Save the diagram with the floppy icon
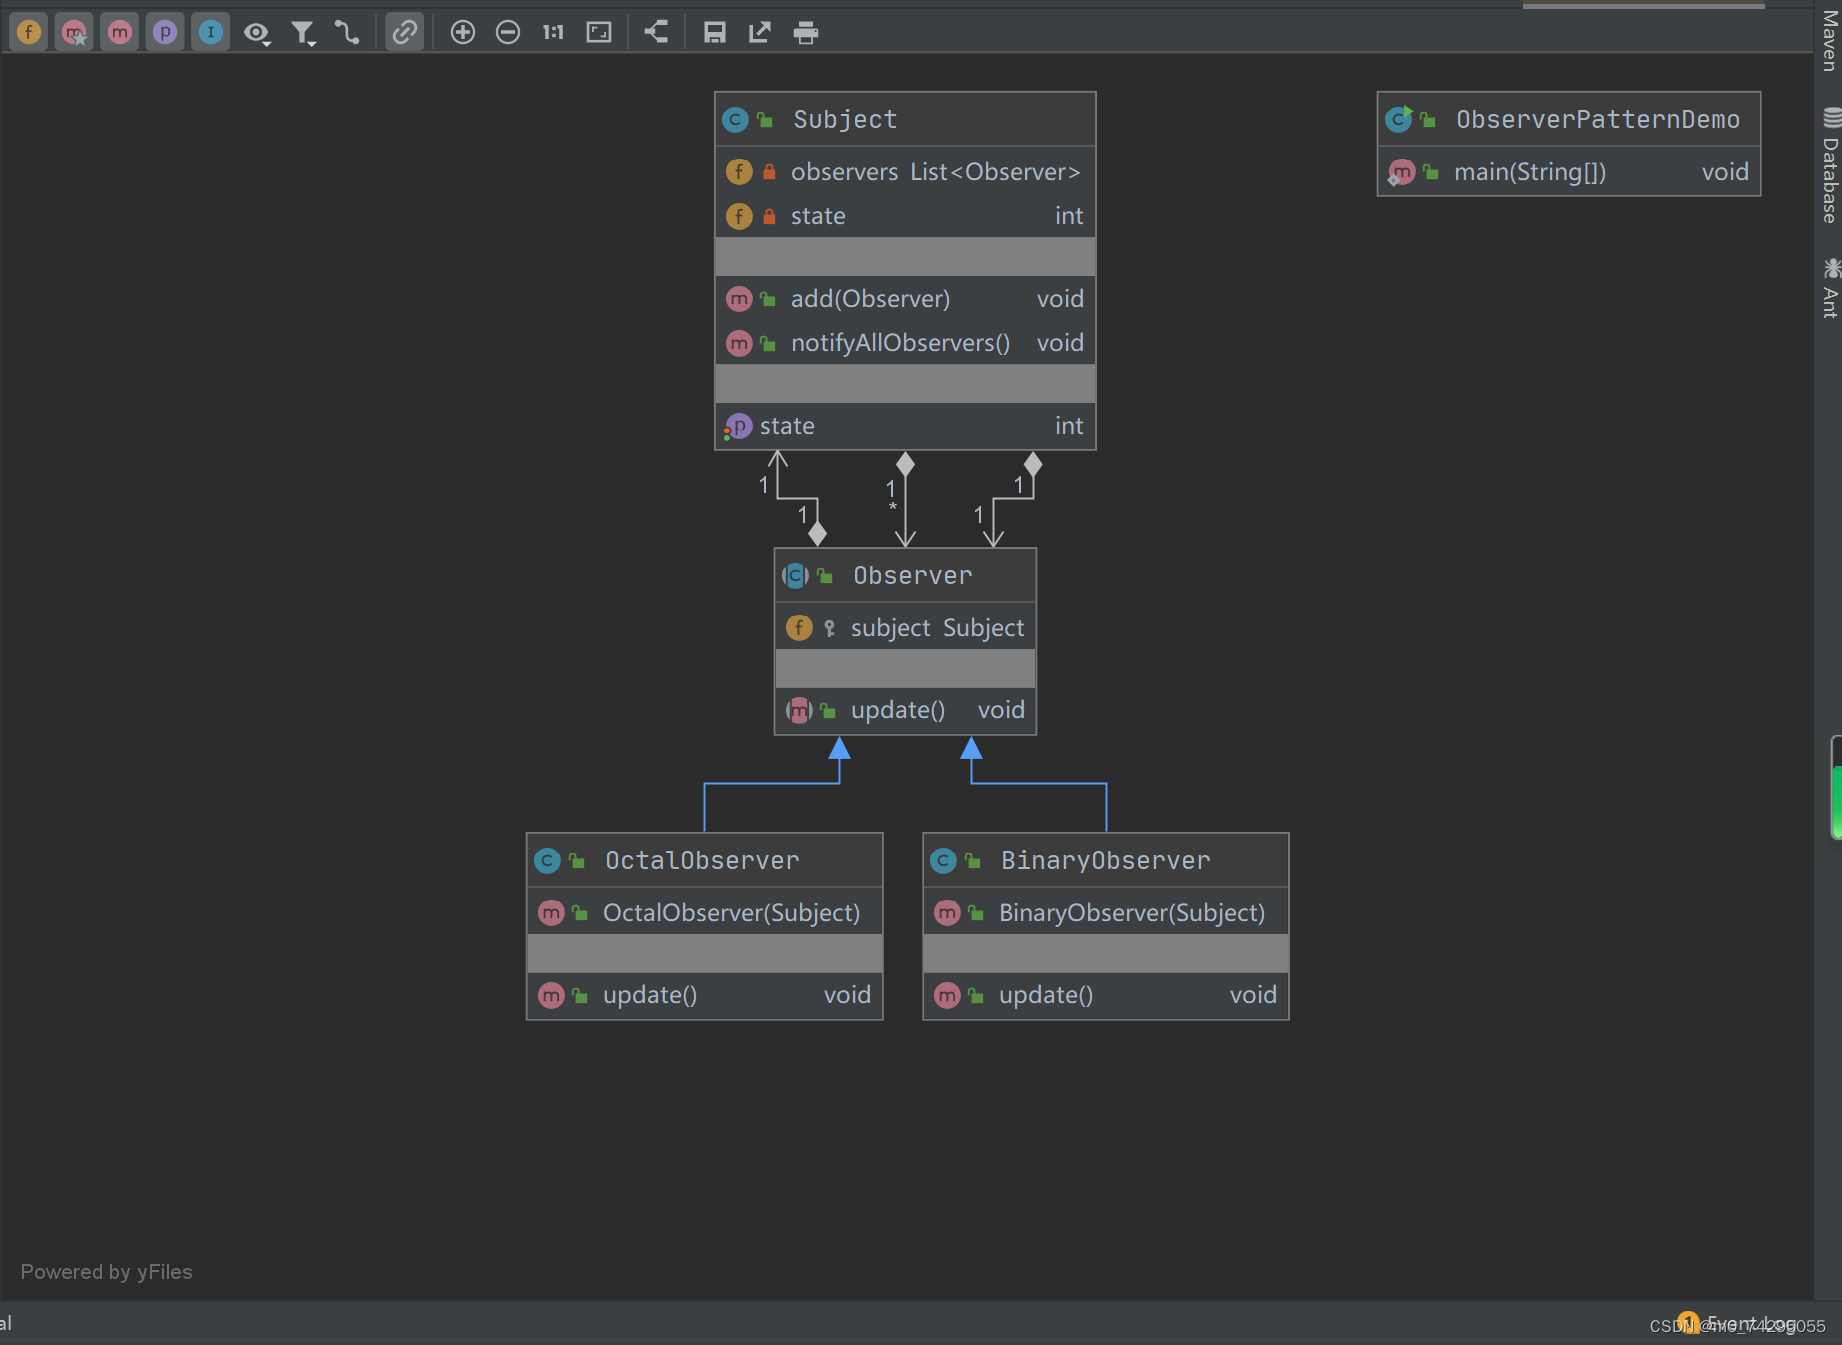Viewport: 1842px width, 1345px height. tap(714, 33)
